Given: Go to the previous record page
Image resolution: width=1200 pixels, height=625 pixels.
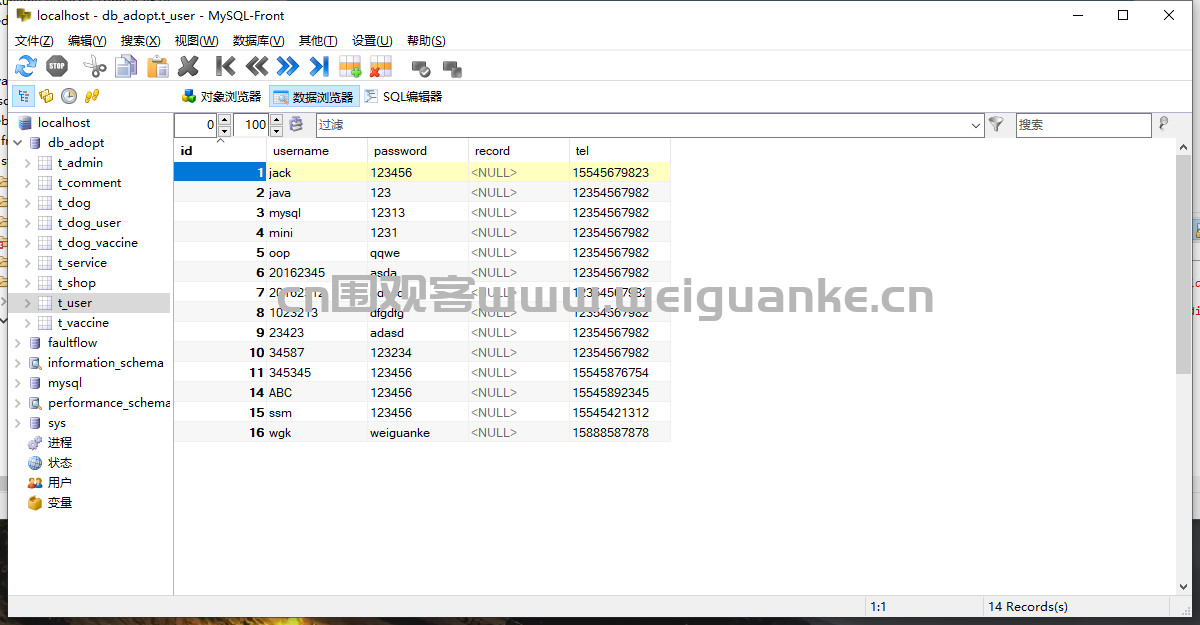Looking at the screenshot, I should click(257, 67).
